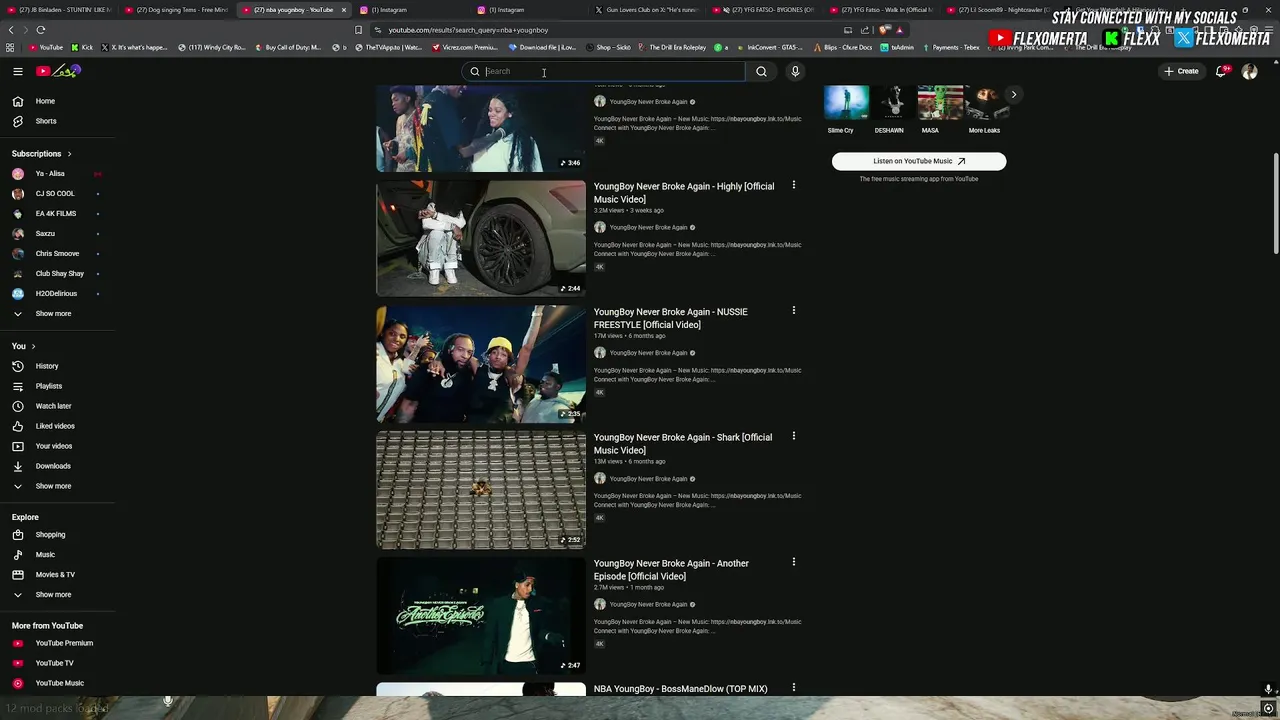Open Ya - Alisa channel subscription
The width and height of the screenshot is (1280, 720).
tap(58, 173)
